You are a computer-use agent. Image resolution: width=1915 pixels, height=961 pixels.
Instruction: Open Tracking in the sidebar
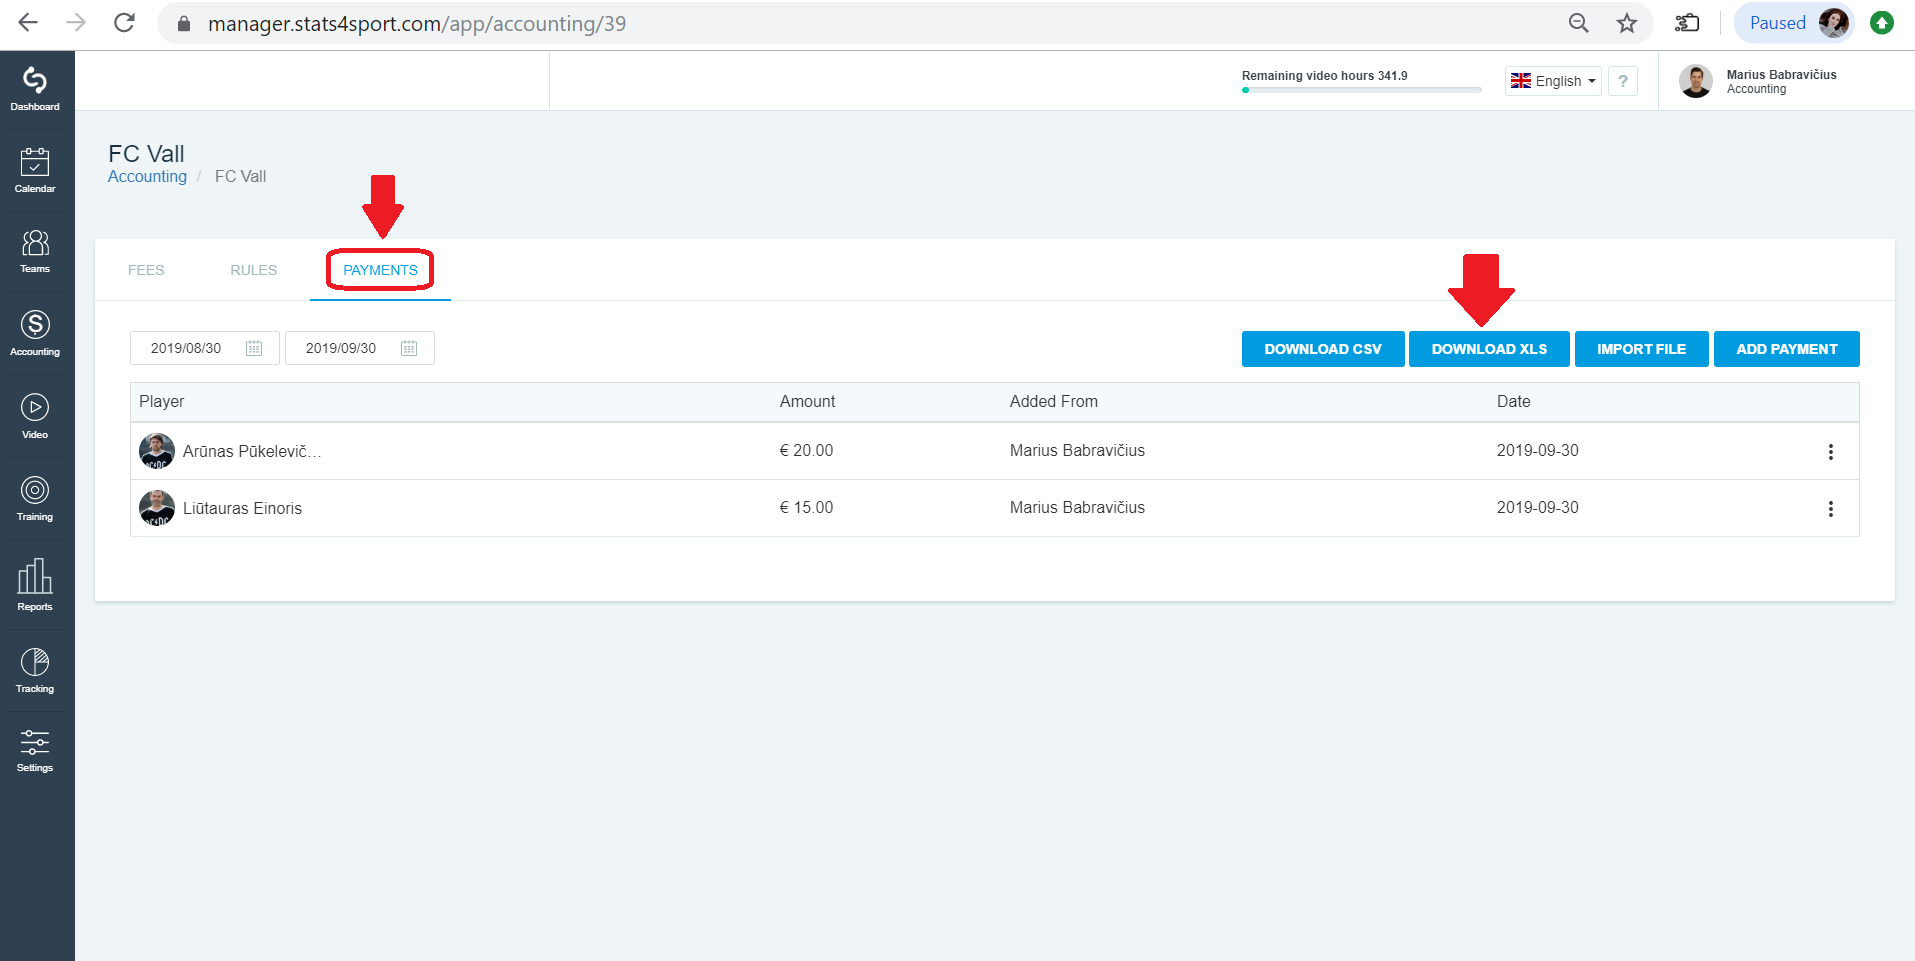(35, 670)
